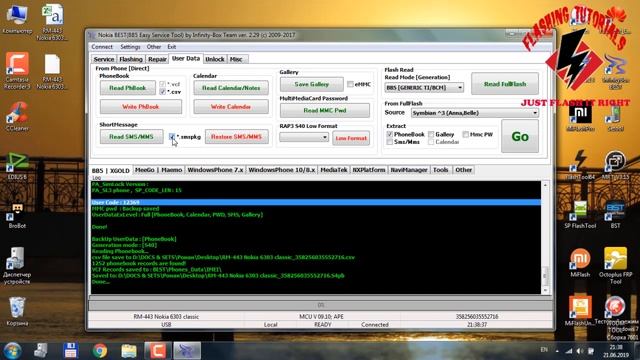Switch to MeeGo | Maemo tab

[158, 170]
